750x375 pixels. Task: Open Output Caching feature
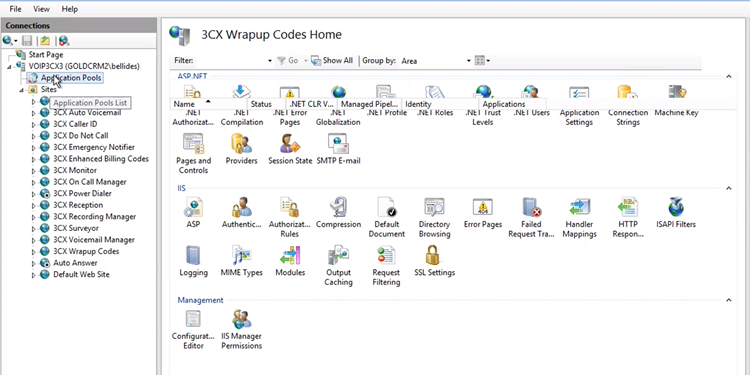338,266
